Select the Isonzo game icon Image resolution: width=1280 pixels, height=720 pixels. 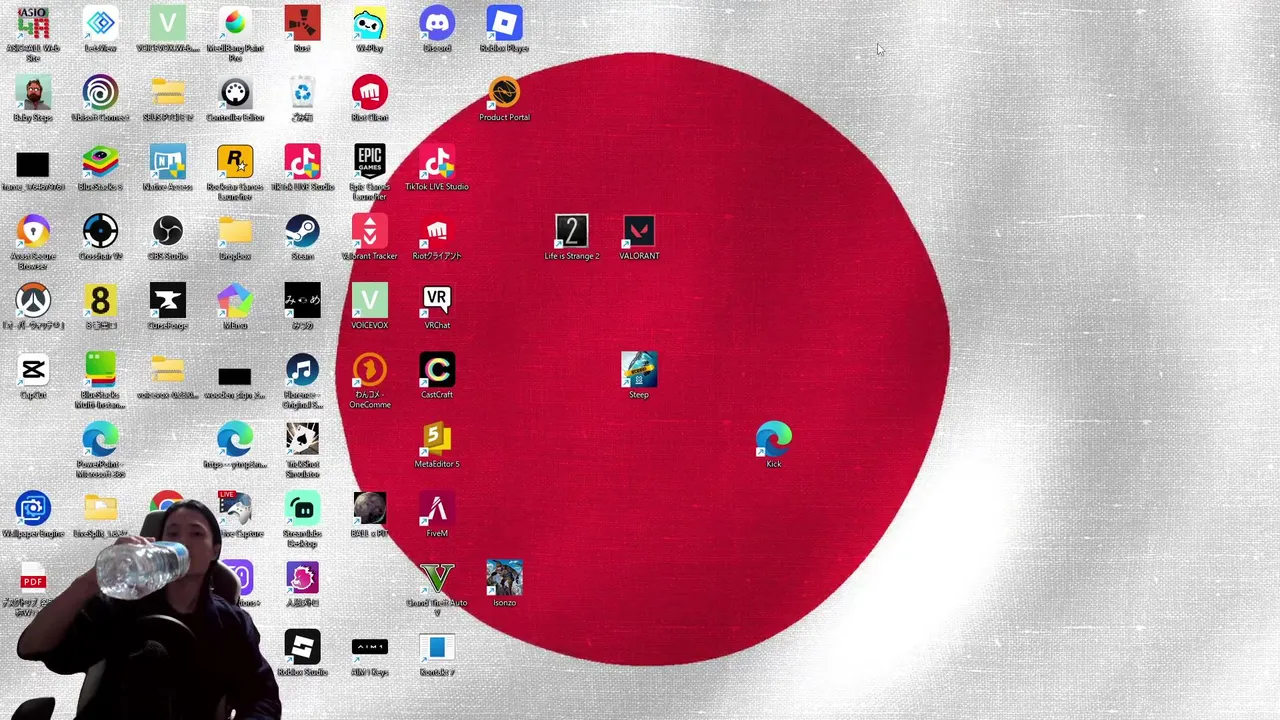(x=504, y=578)
